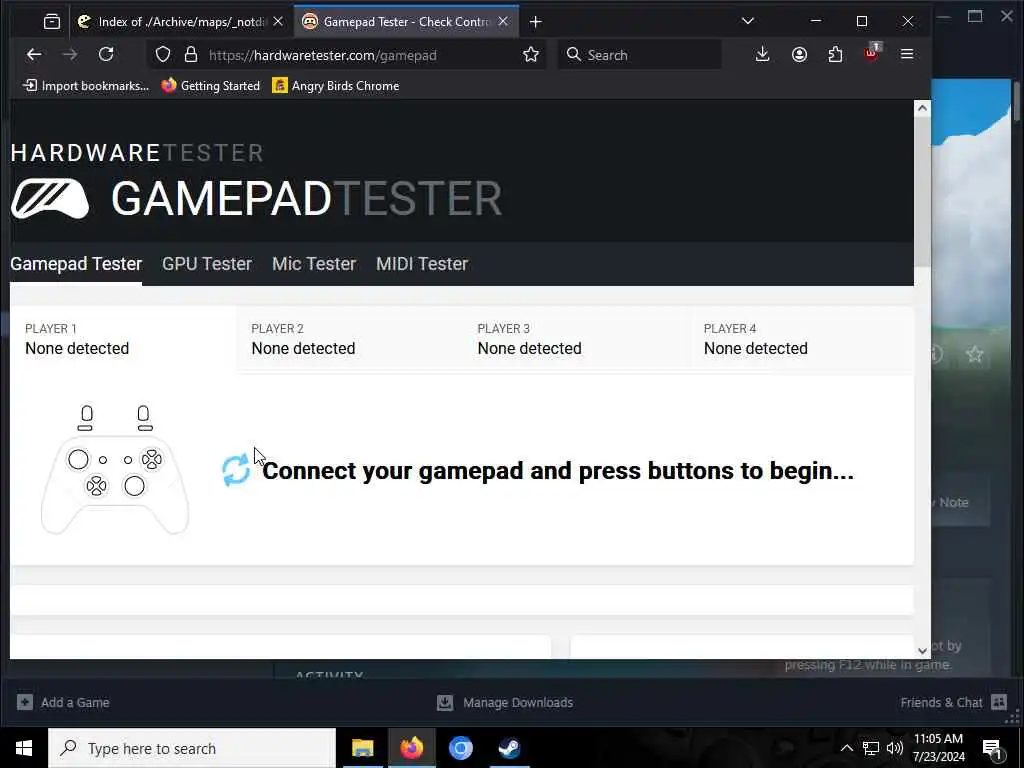
Task: Click the gamepad controller illustration
Action: tap(115, 470)
